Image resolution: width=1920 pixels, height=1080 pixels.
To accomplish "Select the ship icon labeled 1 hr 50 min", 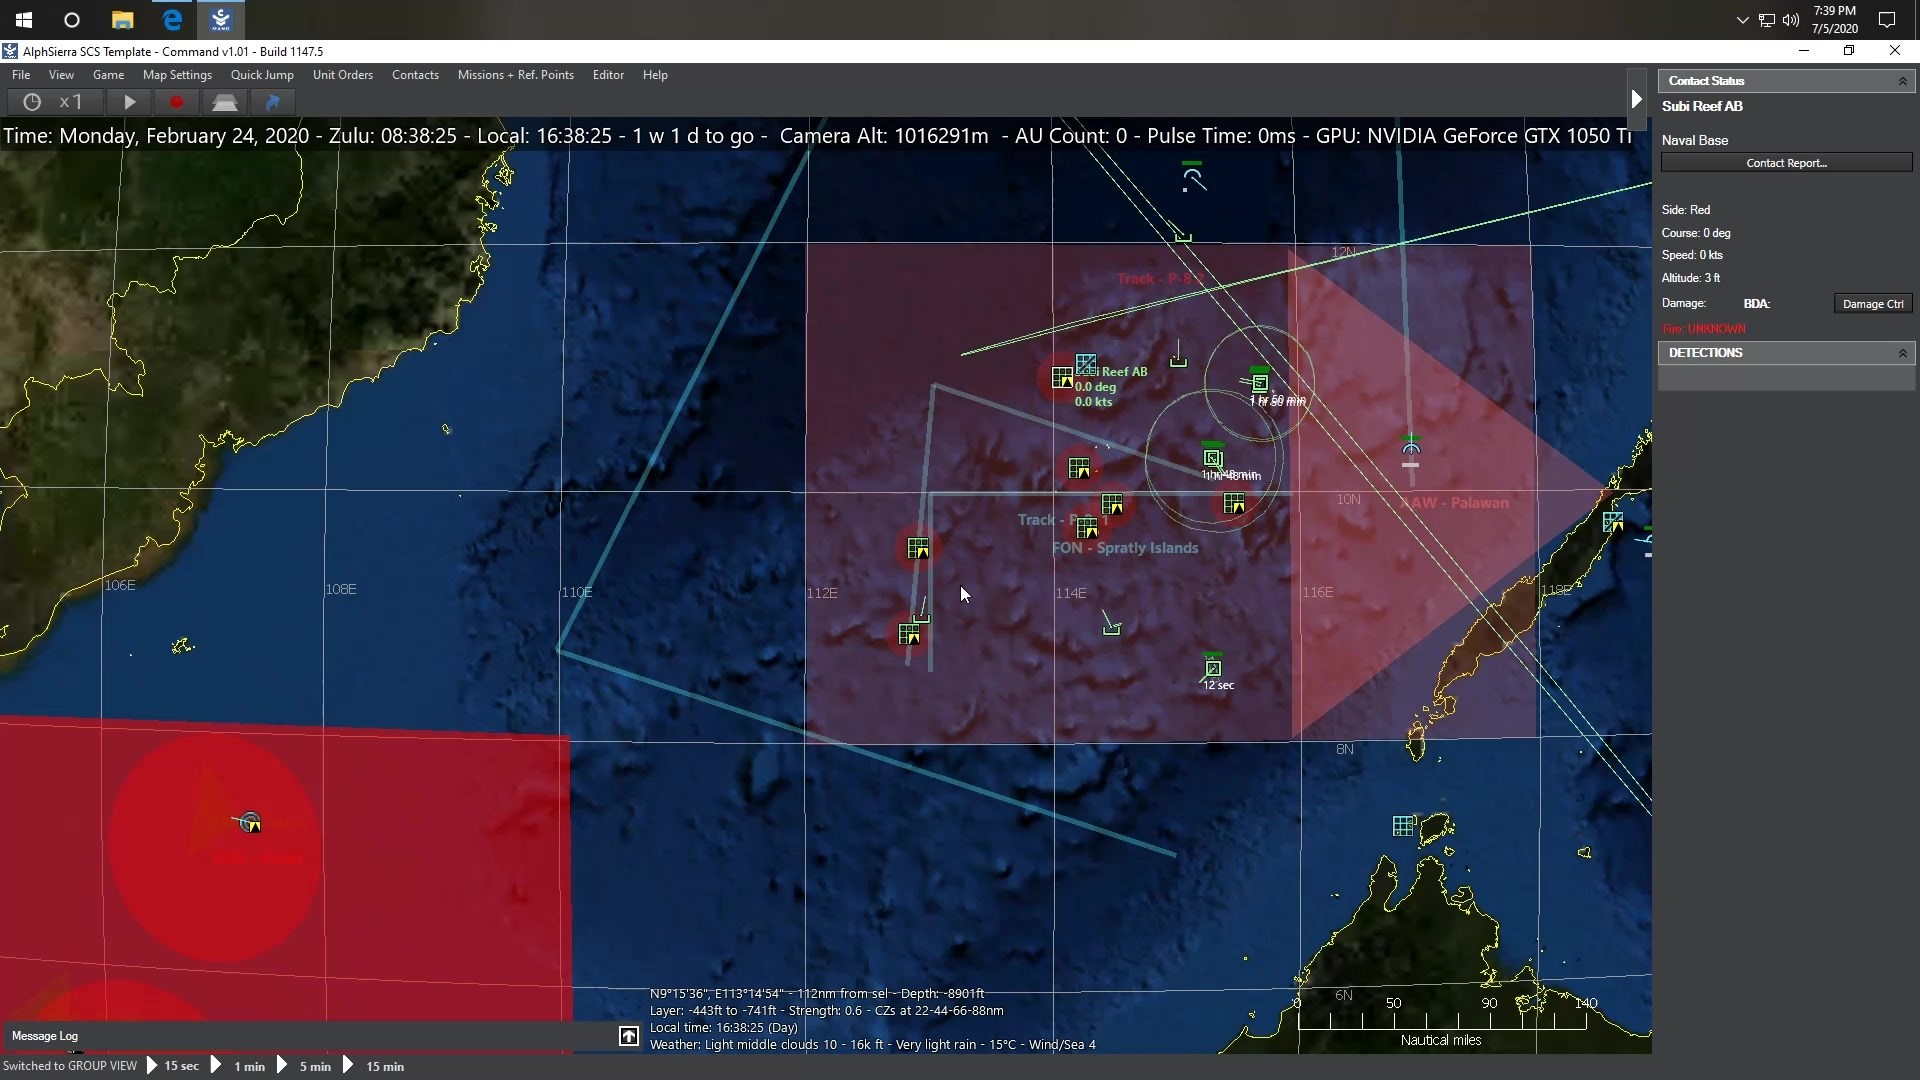I will pyautogui.click(x=1259, y=381).
